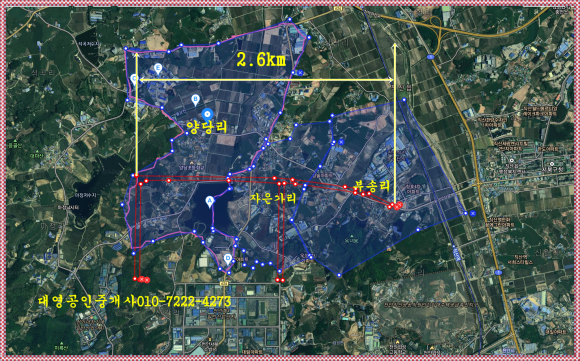The image size is (580, 361).
Task: Select the yellow 양당리 area label
Action: (x=207, y=127)
